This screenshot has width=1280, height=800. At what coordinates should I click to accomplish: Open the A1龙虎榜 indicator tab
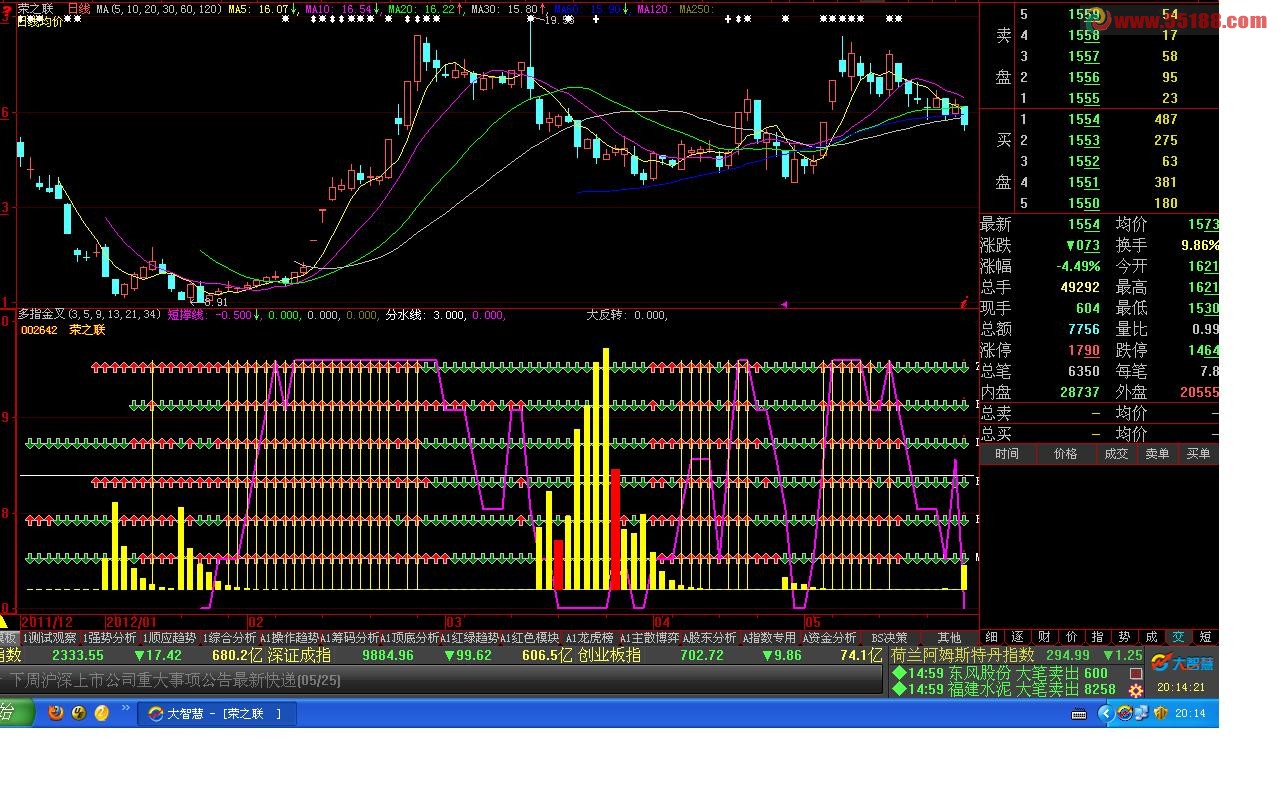tap(589, 638)
